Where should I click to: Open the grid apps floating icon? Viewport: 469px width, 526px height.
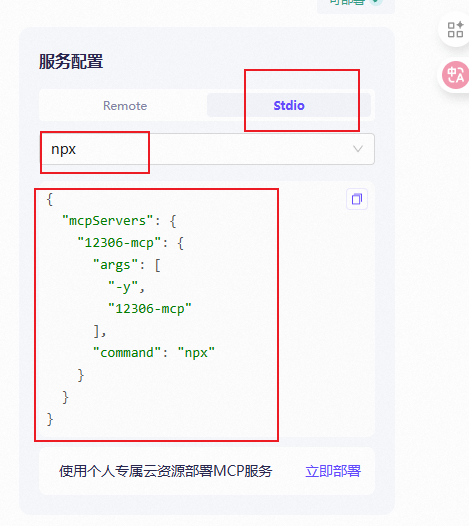pos(455,30)
